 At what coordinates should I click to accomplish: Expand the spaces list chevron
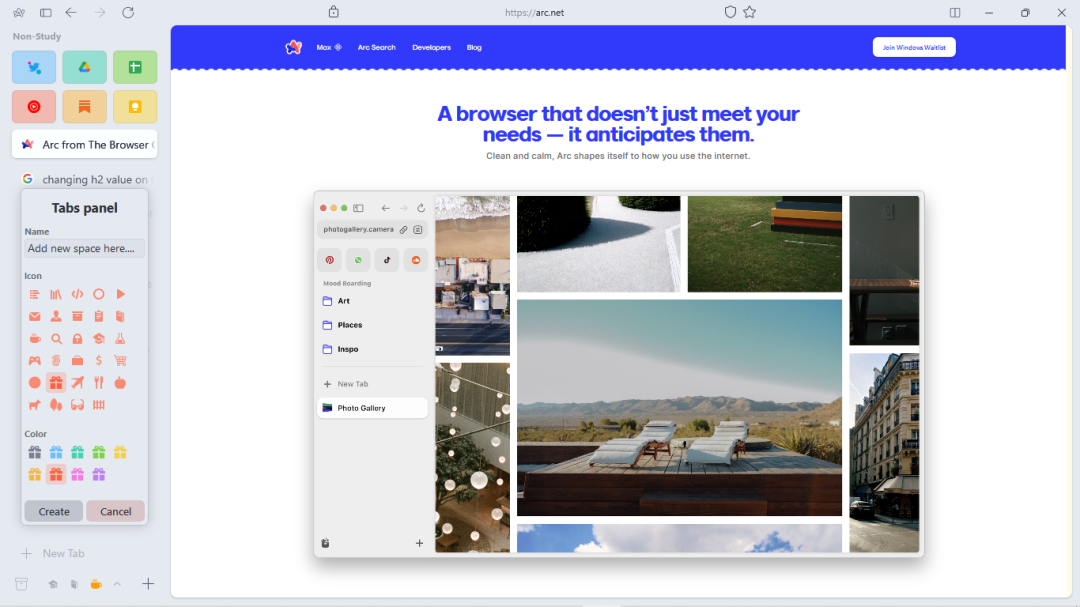coord(117,584)
